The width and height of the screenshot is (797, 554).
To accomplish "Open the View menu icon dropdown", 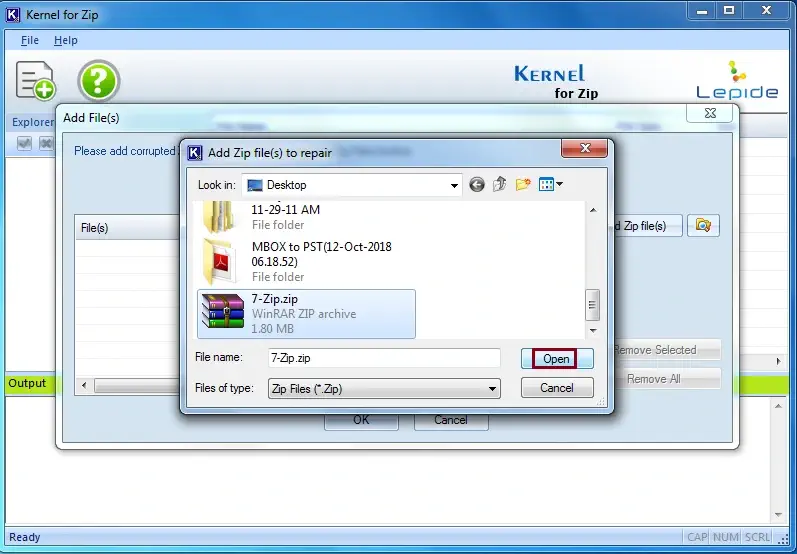I will 550,184.
